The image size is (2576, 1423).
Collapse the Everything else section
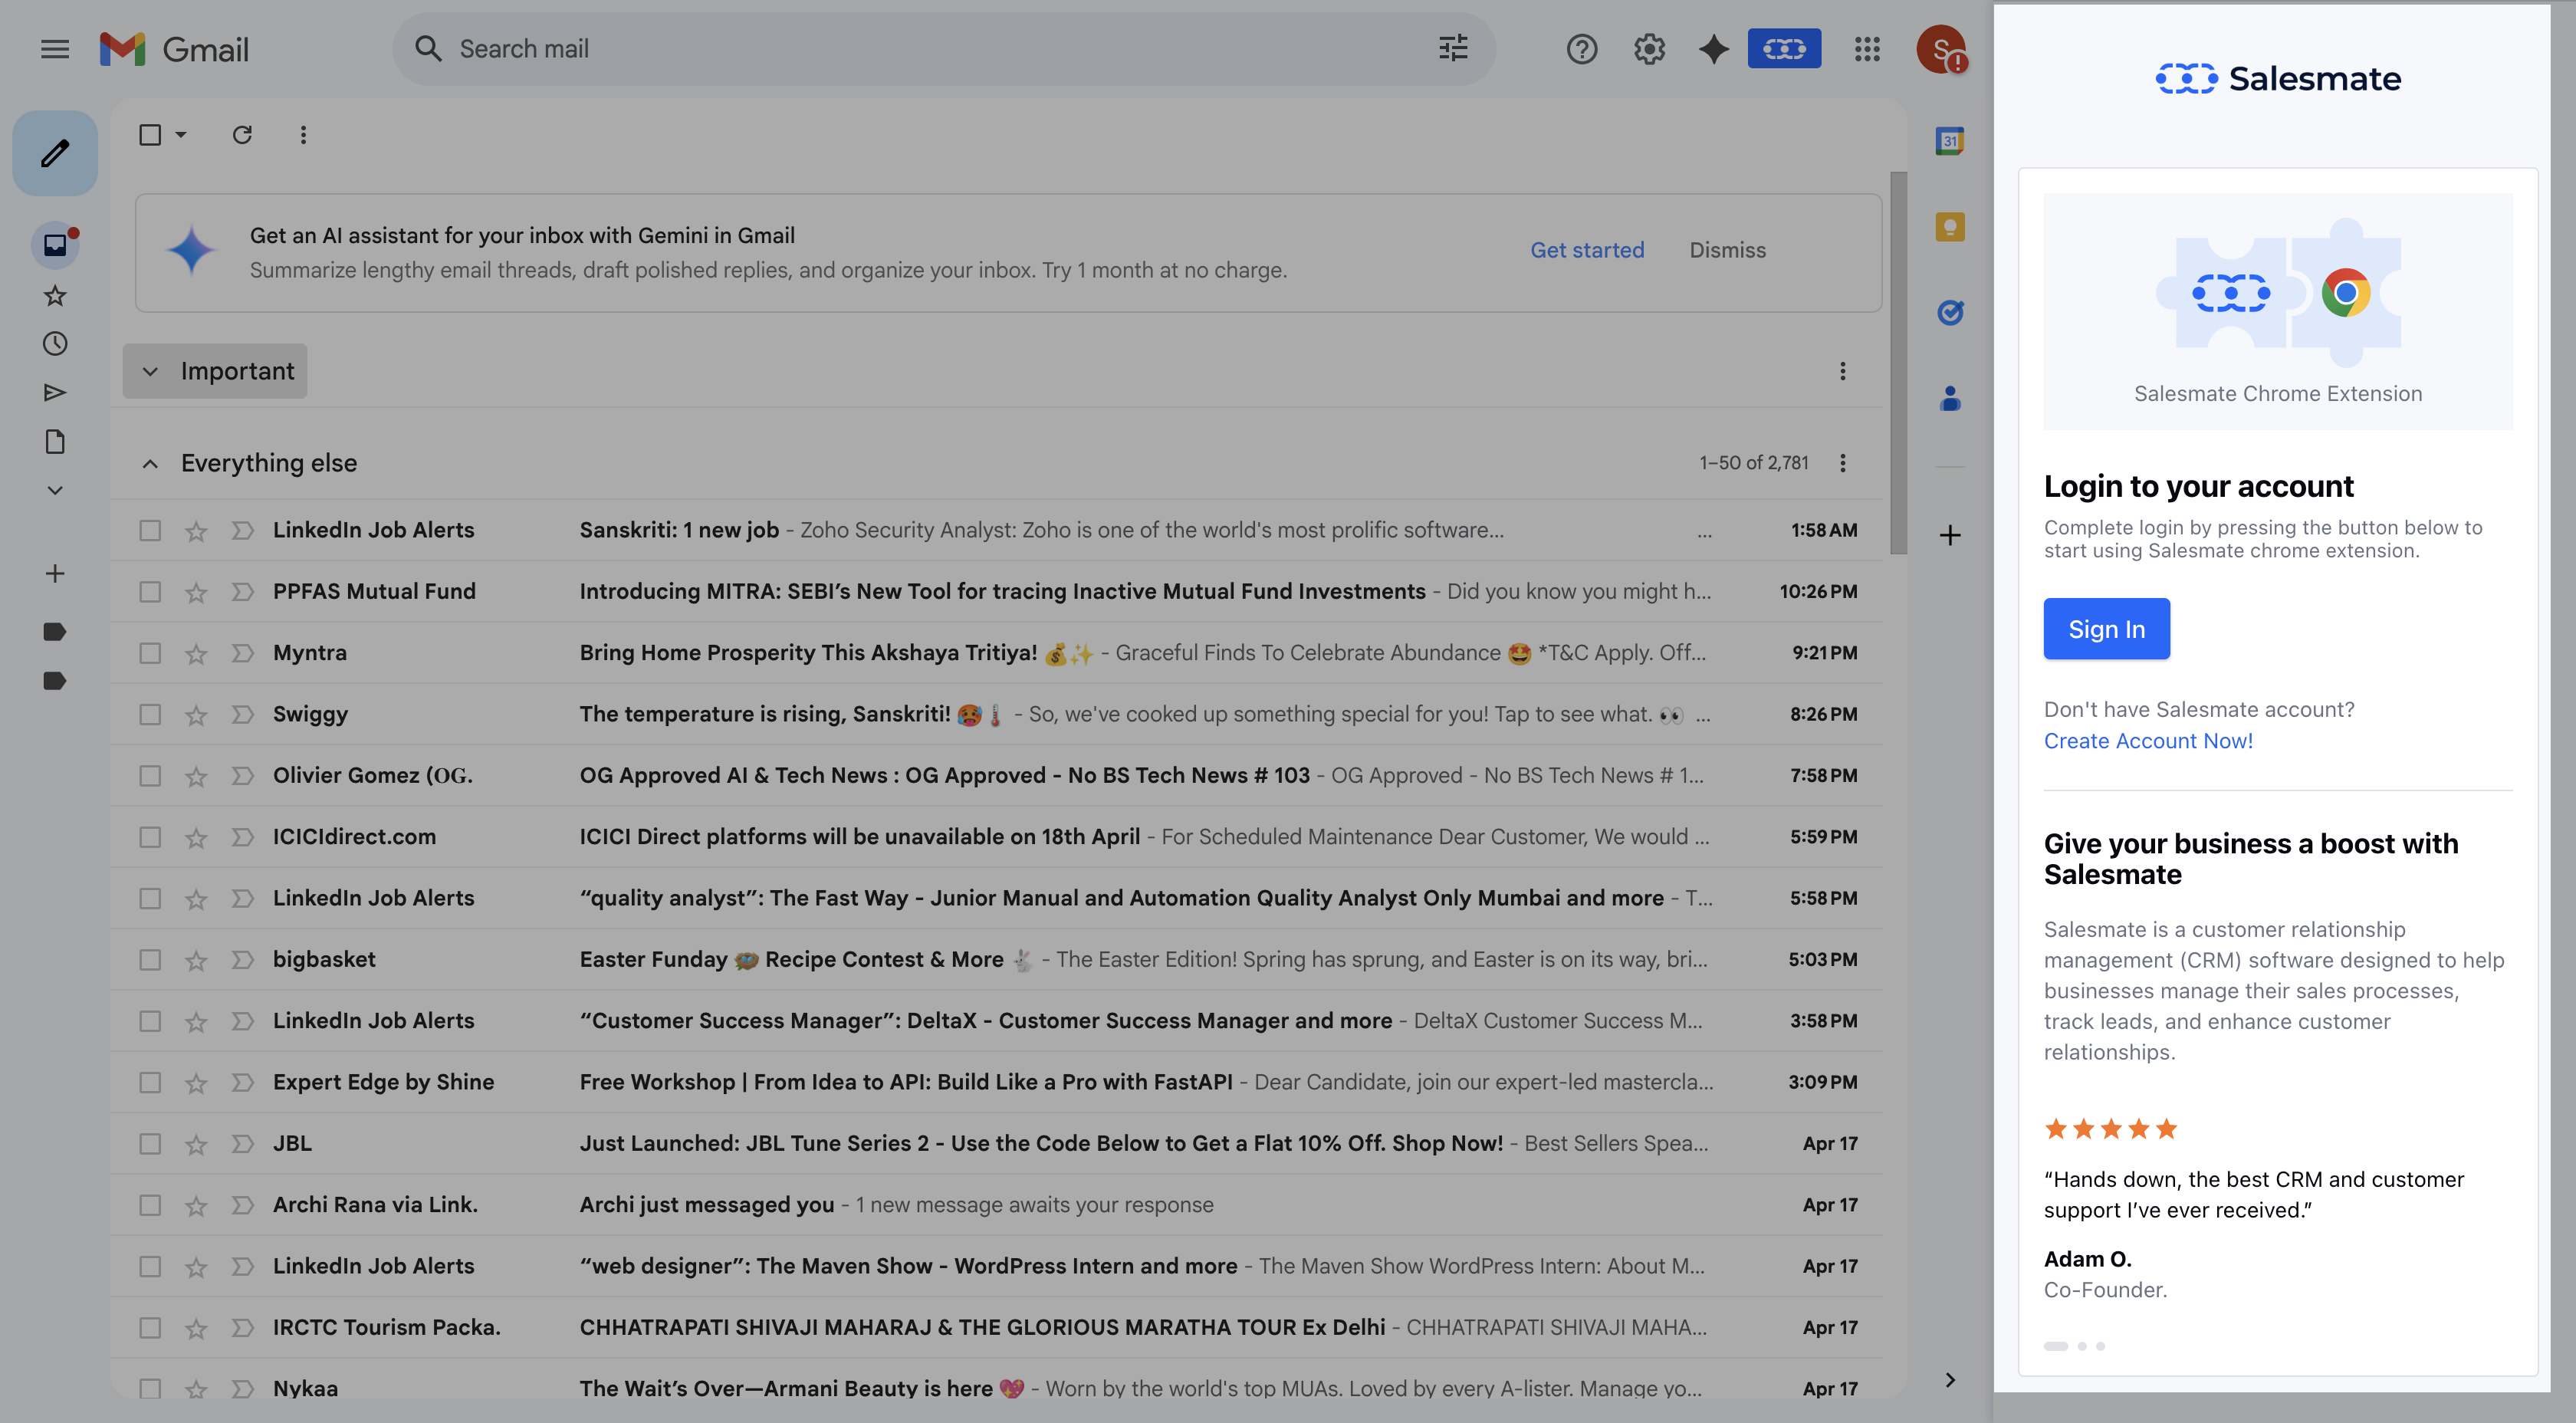(x=150, y=463)
